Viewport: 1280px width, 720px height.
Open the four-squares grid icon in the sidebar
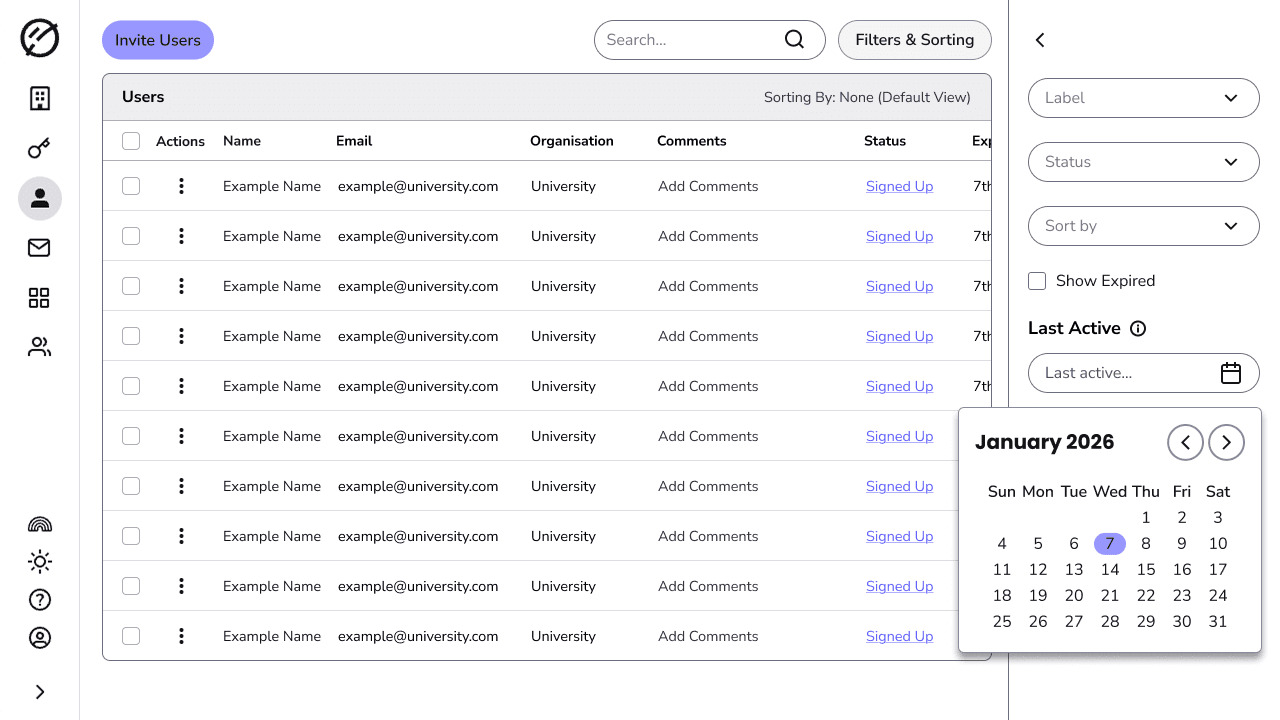point(40,298)
